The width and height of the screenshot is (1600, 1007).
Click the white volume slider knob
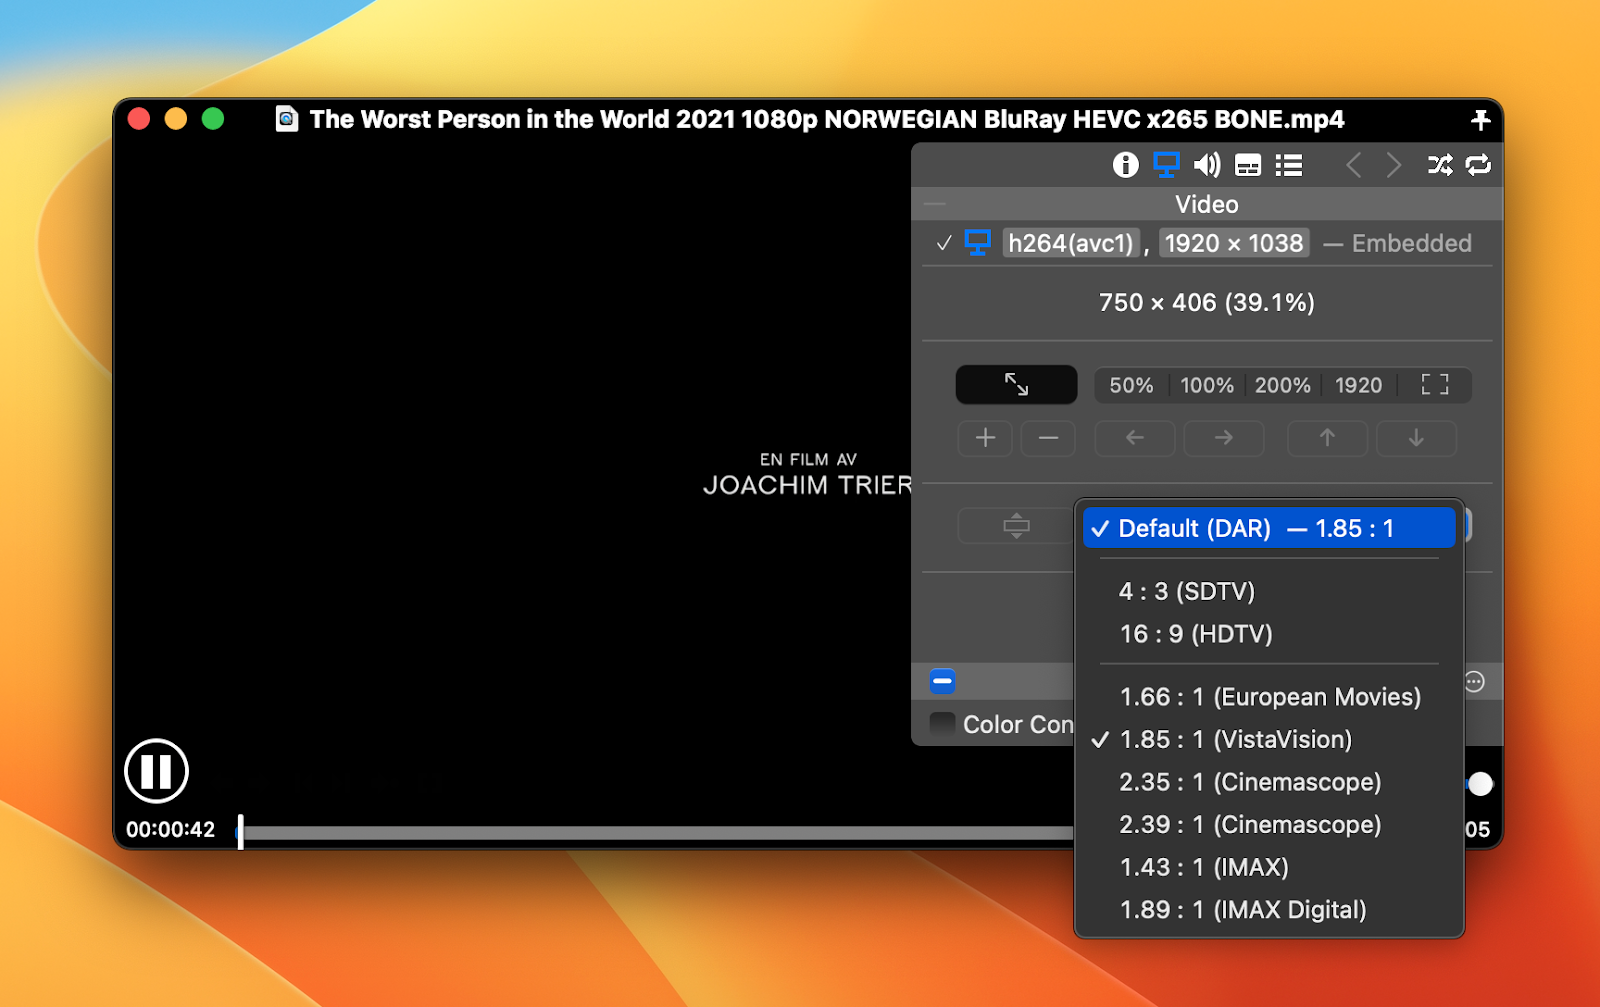1480,784
